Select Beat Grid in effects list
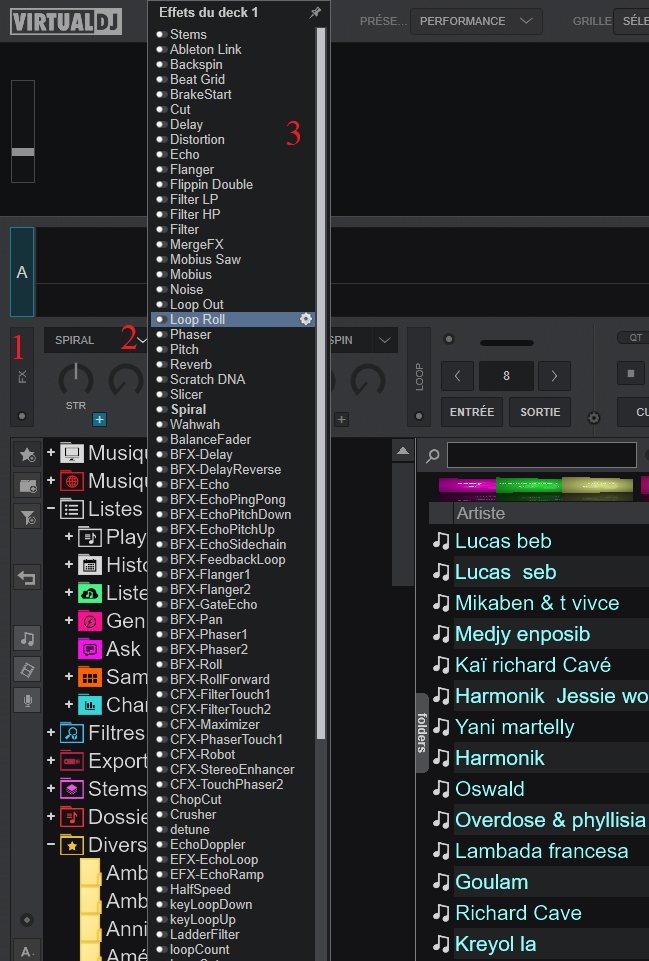The width and height of the screenshot is (649, 961). (x=197, y=80)
